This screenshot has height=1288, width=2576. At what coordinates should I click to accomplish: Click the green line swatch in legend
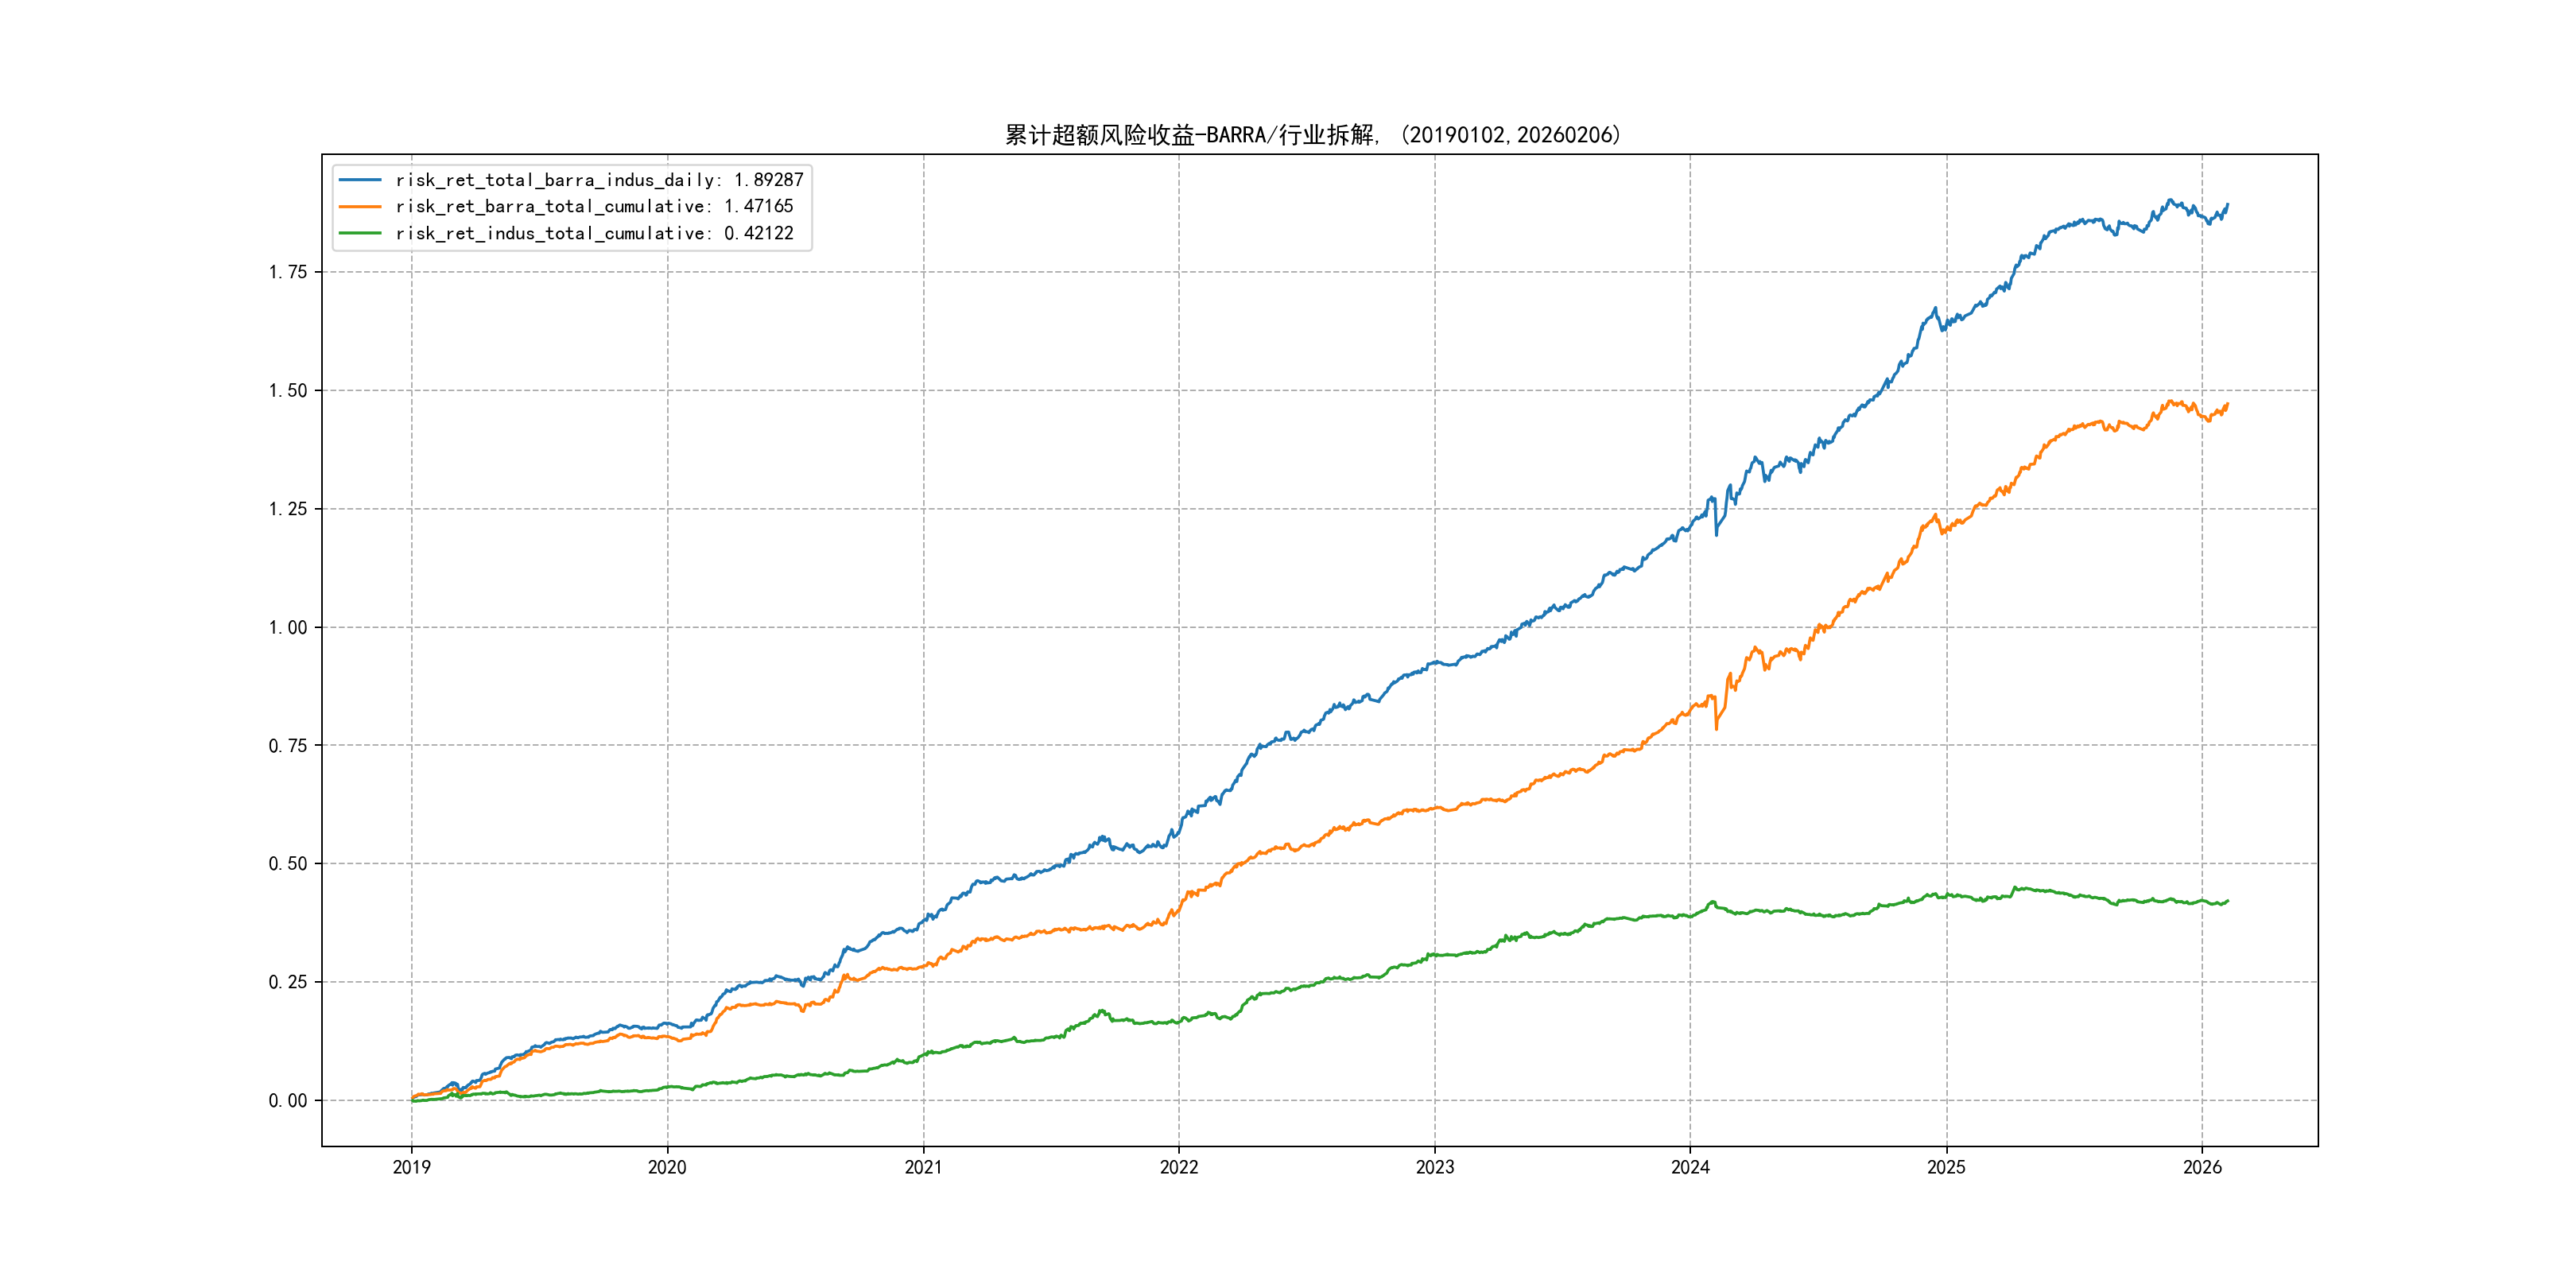[x=360, y=233]
